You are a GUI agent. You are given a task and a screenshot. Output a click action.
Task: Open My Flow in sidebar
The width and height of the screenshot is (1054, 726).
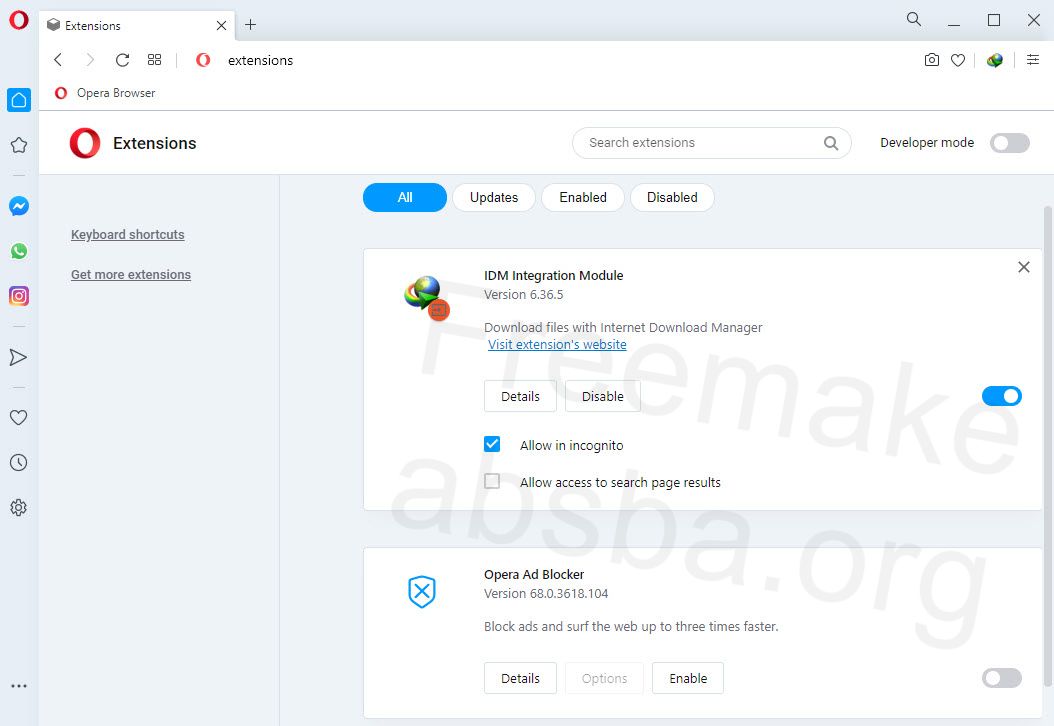point(19,357)
